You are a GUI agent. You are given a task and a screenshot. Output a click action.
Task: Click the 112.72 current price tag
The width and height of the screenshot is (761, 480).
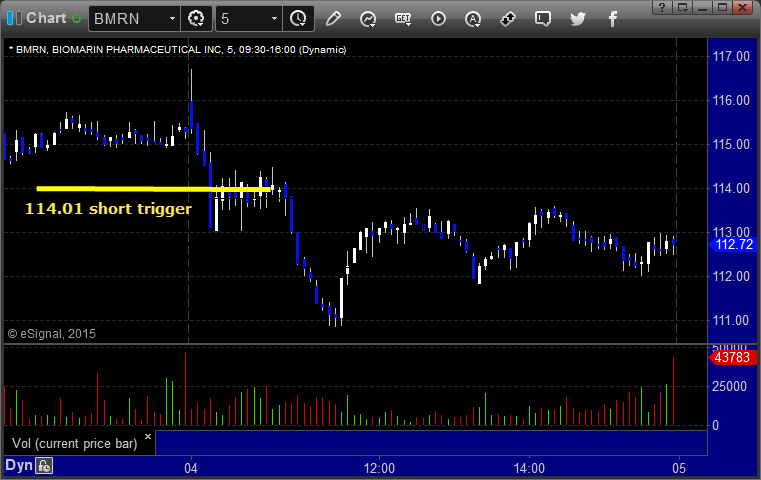[733, 245]
